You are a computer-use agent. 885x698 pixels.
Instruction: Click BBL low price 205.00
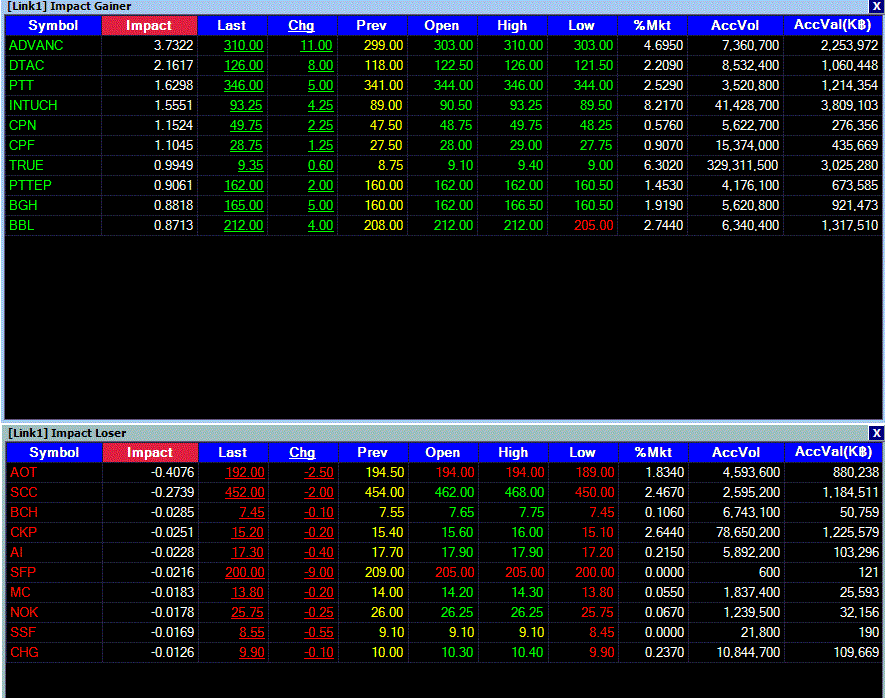pos(593,226)
